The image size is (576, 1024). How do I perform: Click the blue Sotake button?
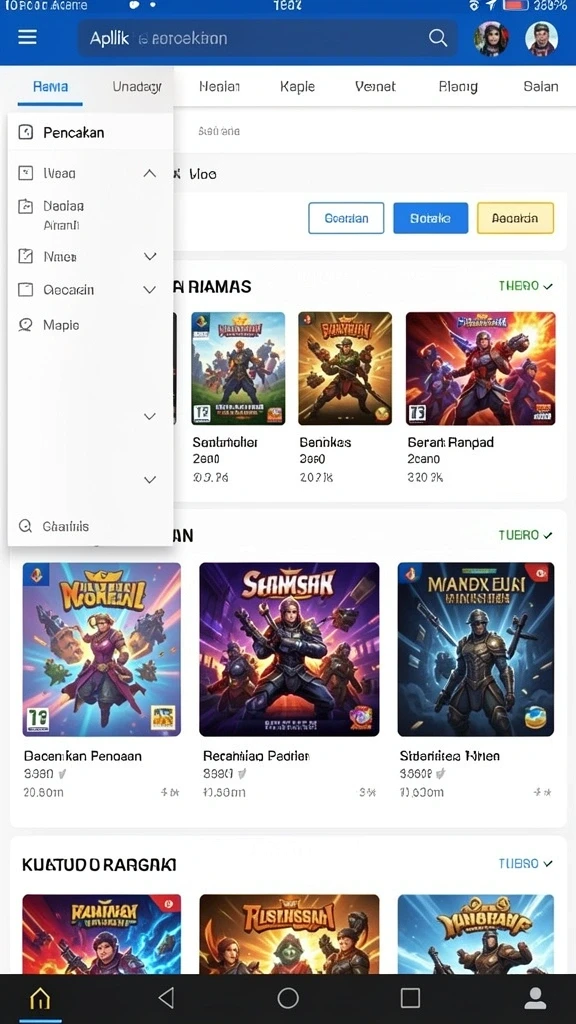[x=430, y=218]
